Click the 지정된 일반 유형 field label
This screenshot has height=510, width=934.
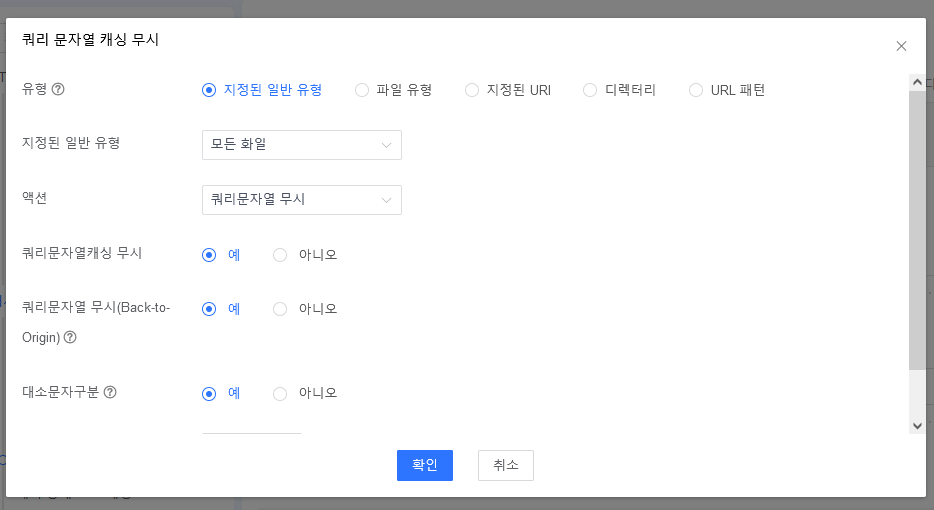pyautogui.click(x=71, y=143)
